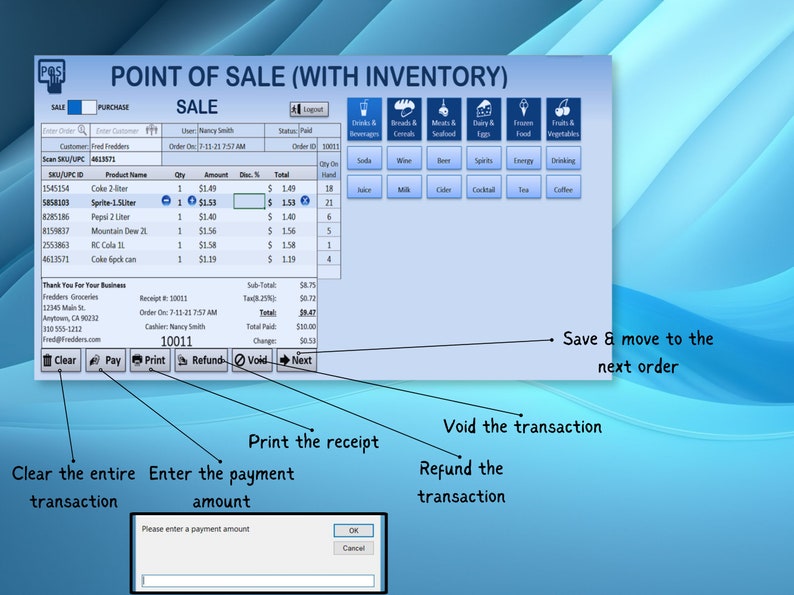Select the Mountain Dew 2L row
The width and height of the screenshot is (794, 595).
pos(179,230)
